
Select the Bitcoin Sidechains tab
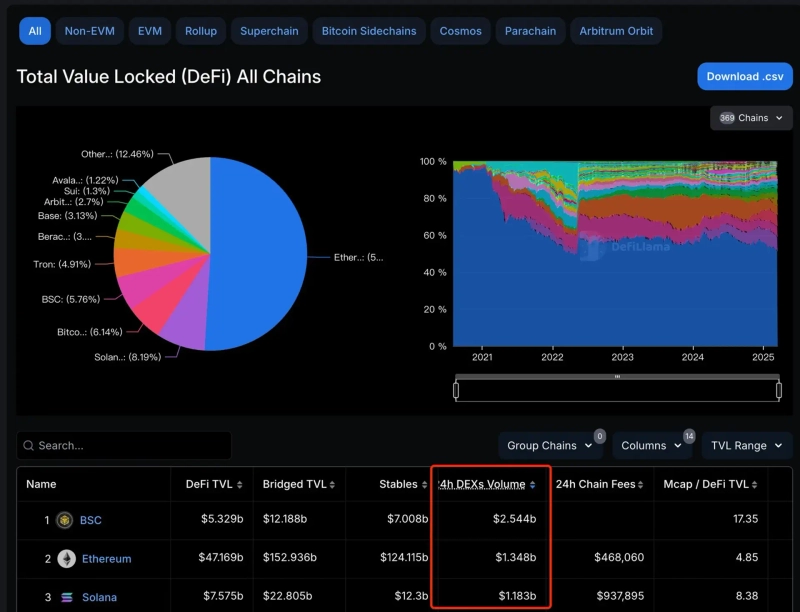tap(369, 31)
